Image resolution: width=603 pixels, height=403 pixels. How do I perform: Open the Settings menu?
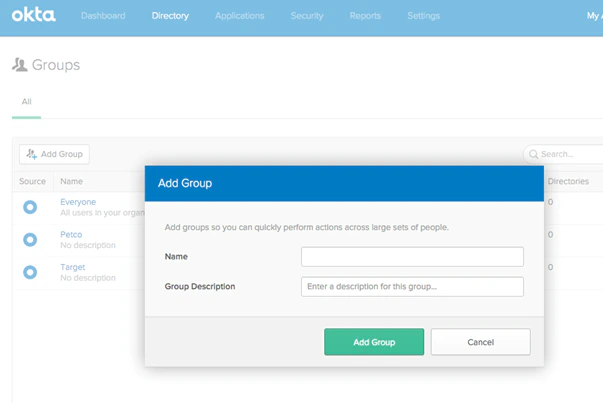click(424, 16)
